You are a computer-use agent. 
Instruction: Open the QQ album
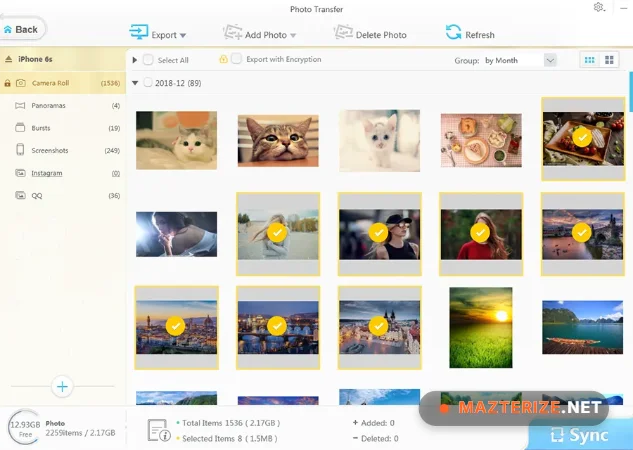tap(63, 195)
